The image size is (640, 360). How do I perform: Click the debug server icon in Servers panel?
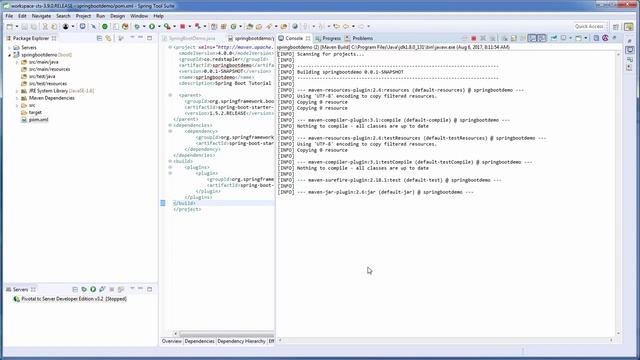click(x=84, y=289)
